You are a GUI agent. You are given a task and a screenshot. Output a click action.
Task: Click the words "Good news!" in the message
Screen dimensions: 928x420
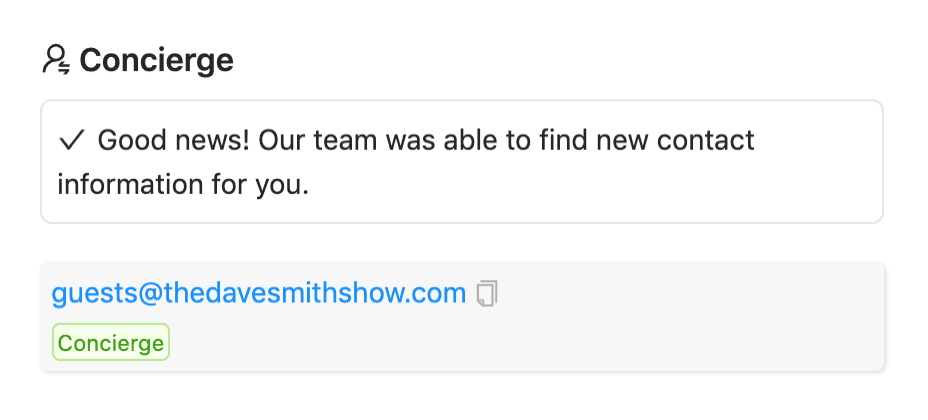click(173, 140)
